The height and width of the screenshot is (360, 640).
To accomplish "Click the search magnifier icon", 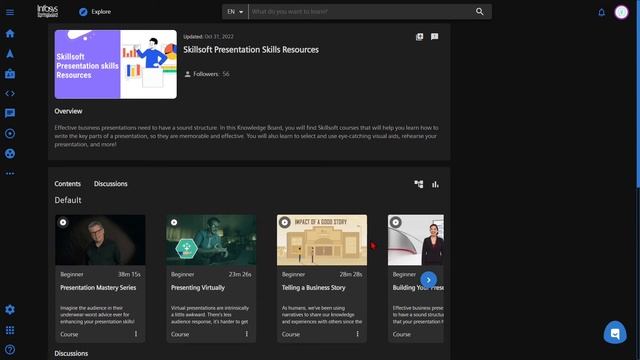I will 480,12.
